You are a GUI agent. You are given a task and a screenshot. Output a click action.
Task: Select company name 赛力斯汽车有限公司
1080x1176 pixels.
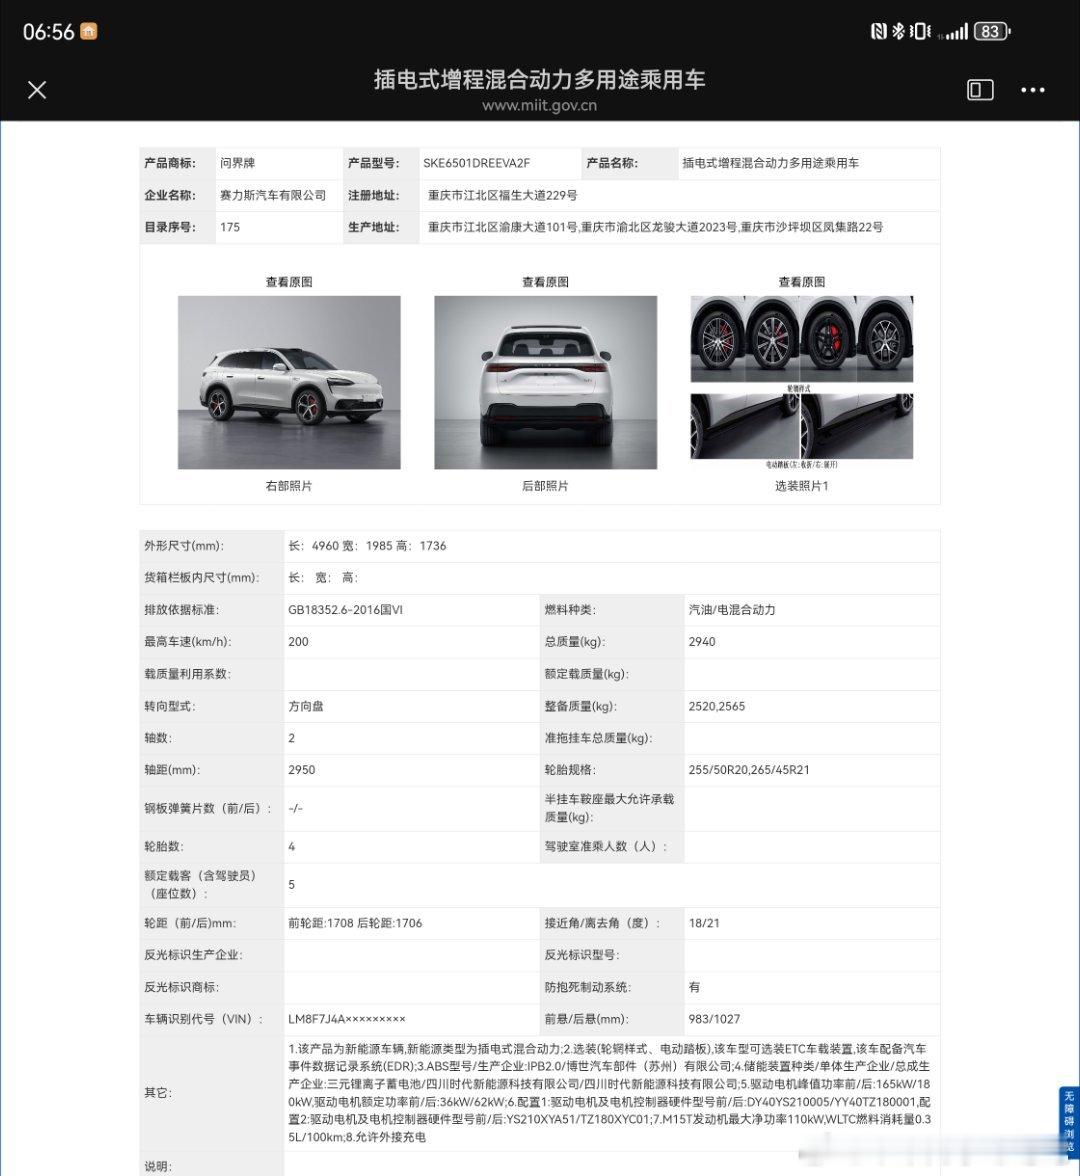click(273, 195)
